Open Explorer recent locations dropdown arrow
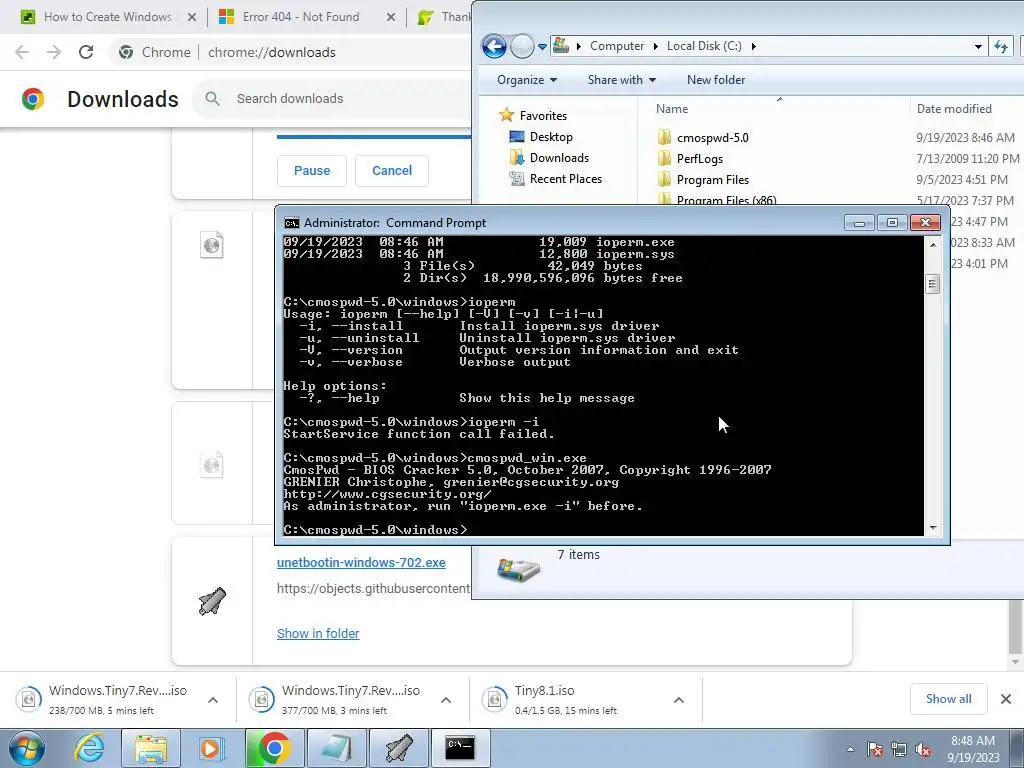 542,47
